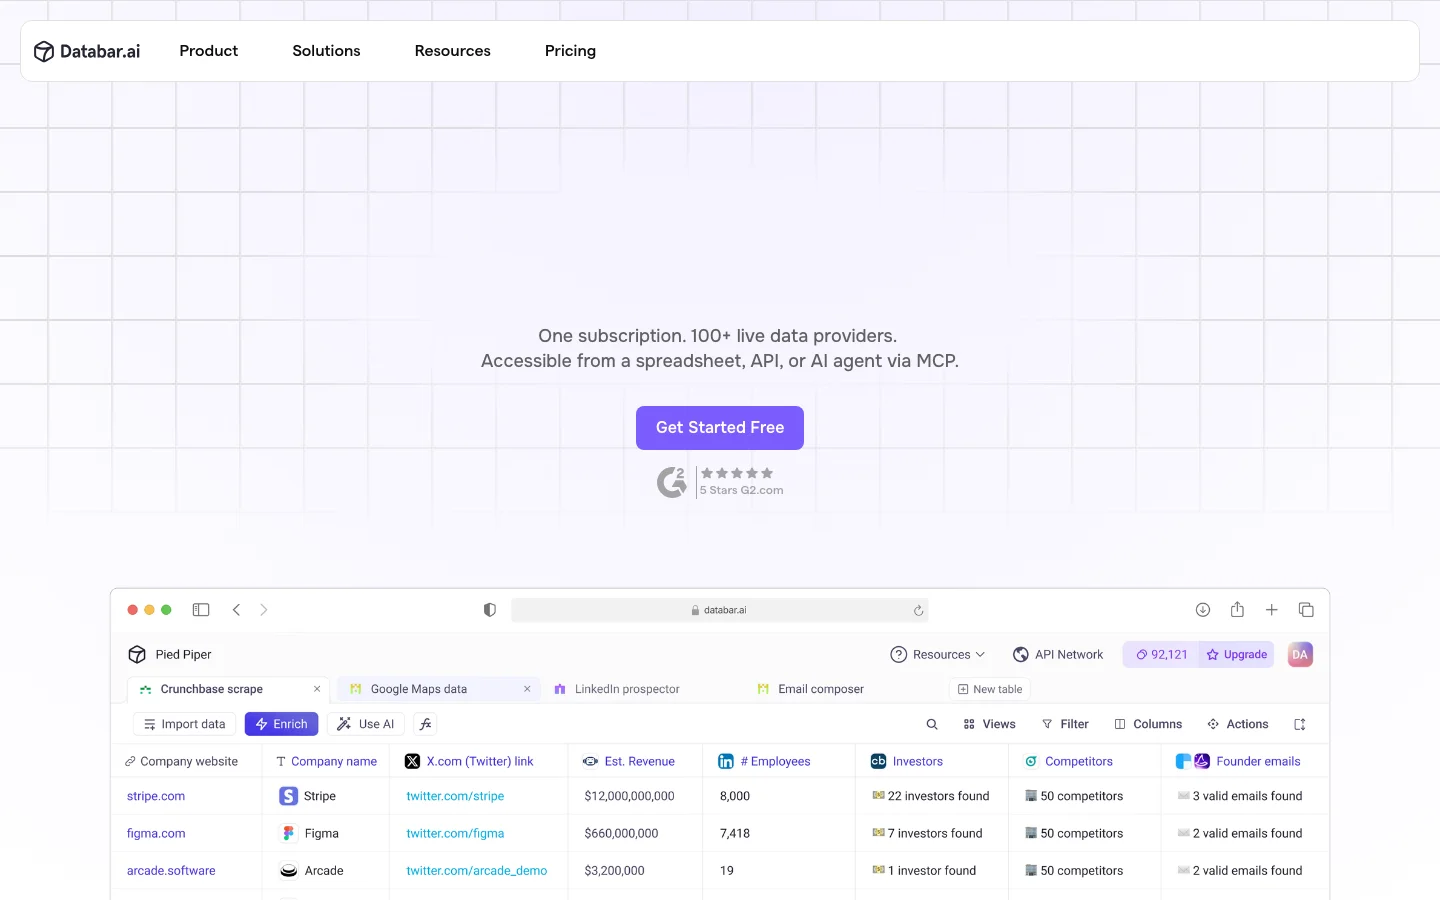The width and height of the screenshot is (1440, 900).
Task: Open the twitter.com/arcade_demo link
Action: pos(477,871)
